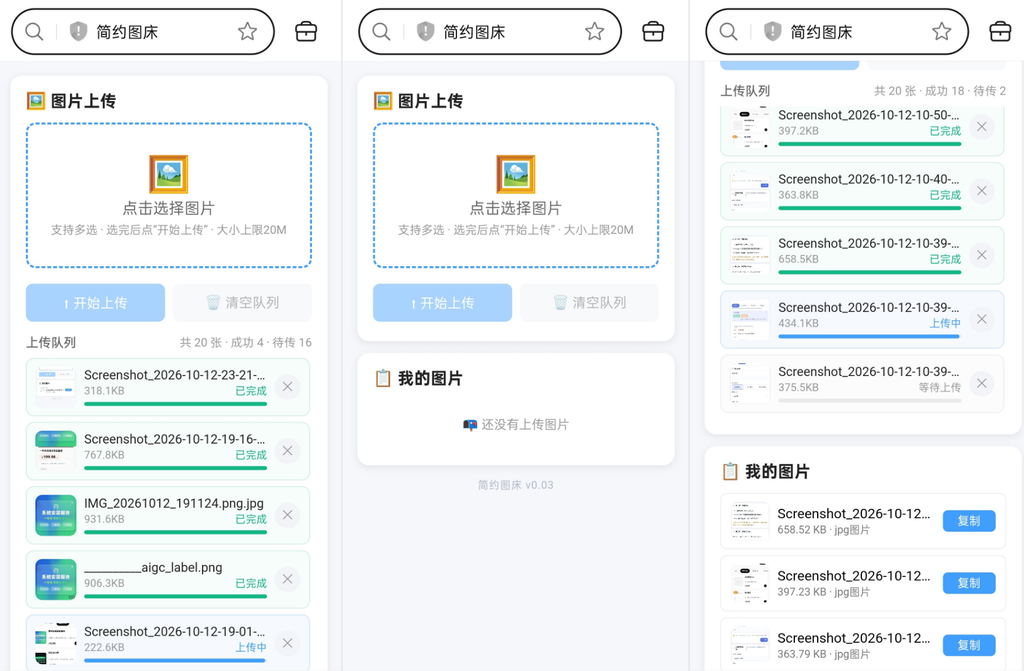
Task: Click 开始上传 button in the left screen
Action: [95, 303]
